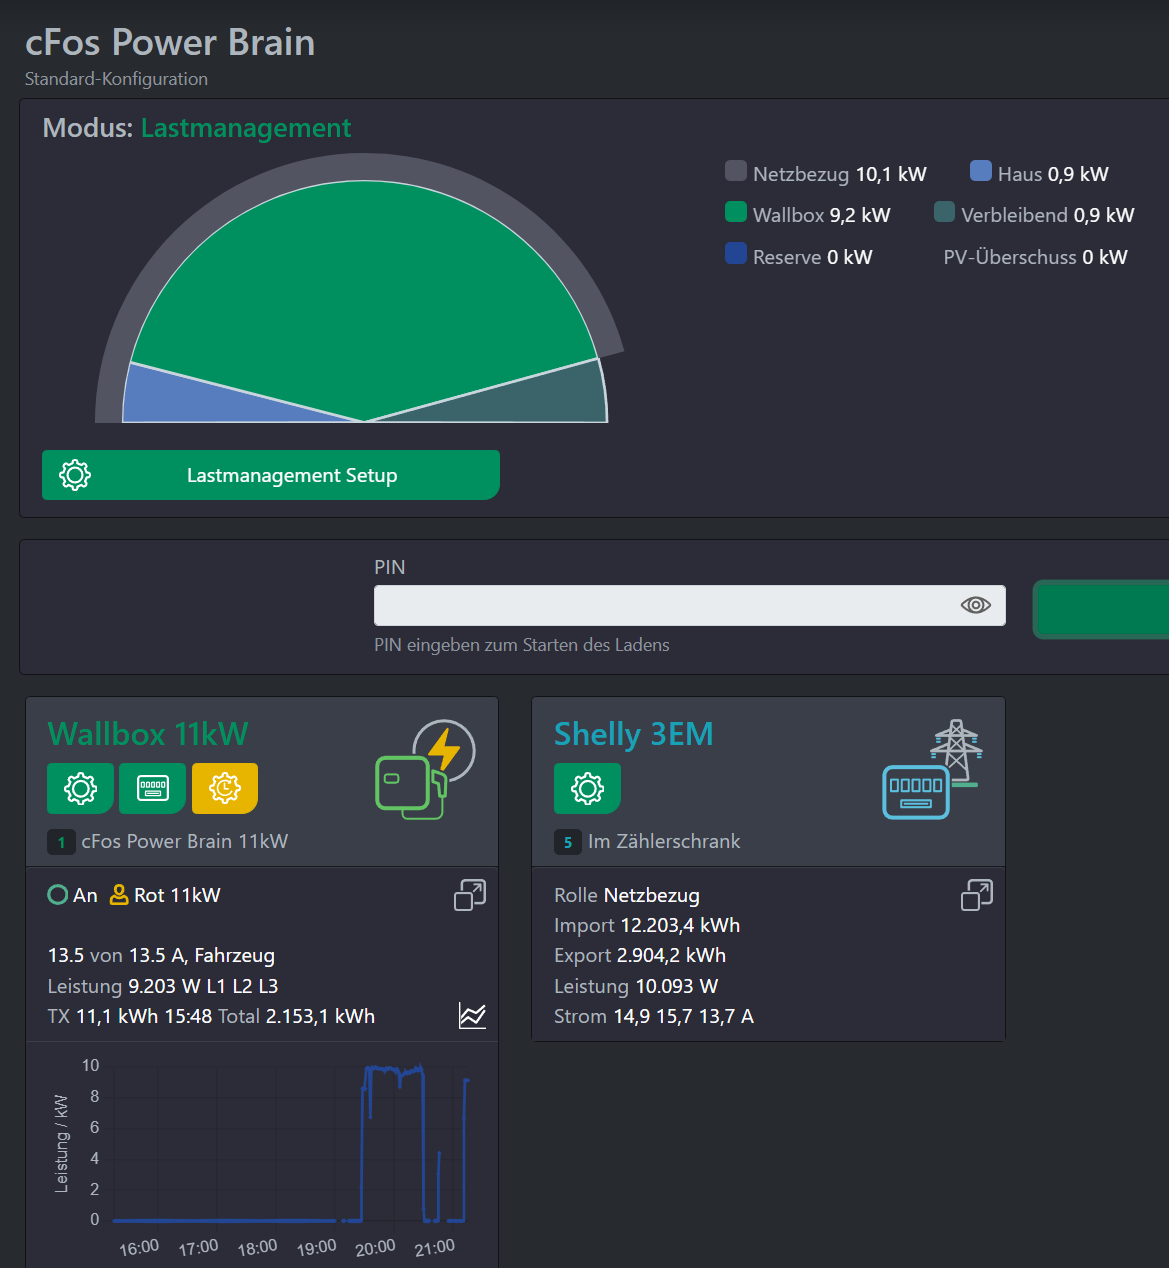Image resolution: width=1169 pixels, height=1268 pixels.
Task: Click the "Haus 0,9 kW" legend text
Action: [1053, 174]
